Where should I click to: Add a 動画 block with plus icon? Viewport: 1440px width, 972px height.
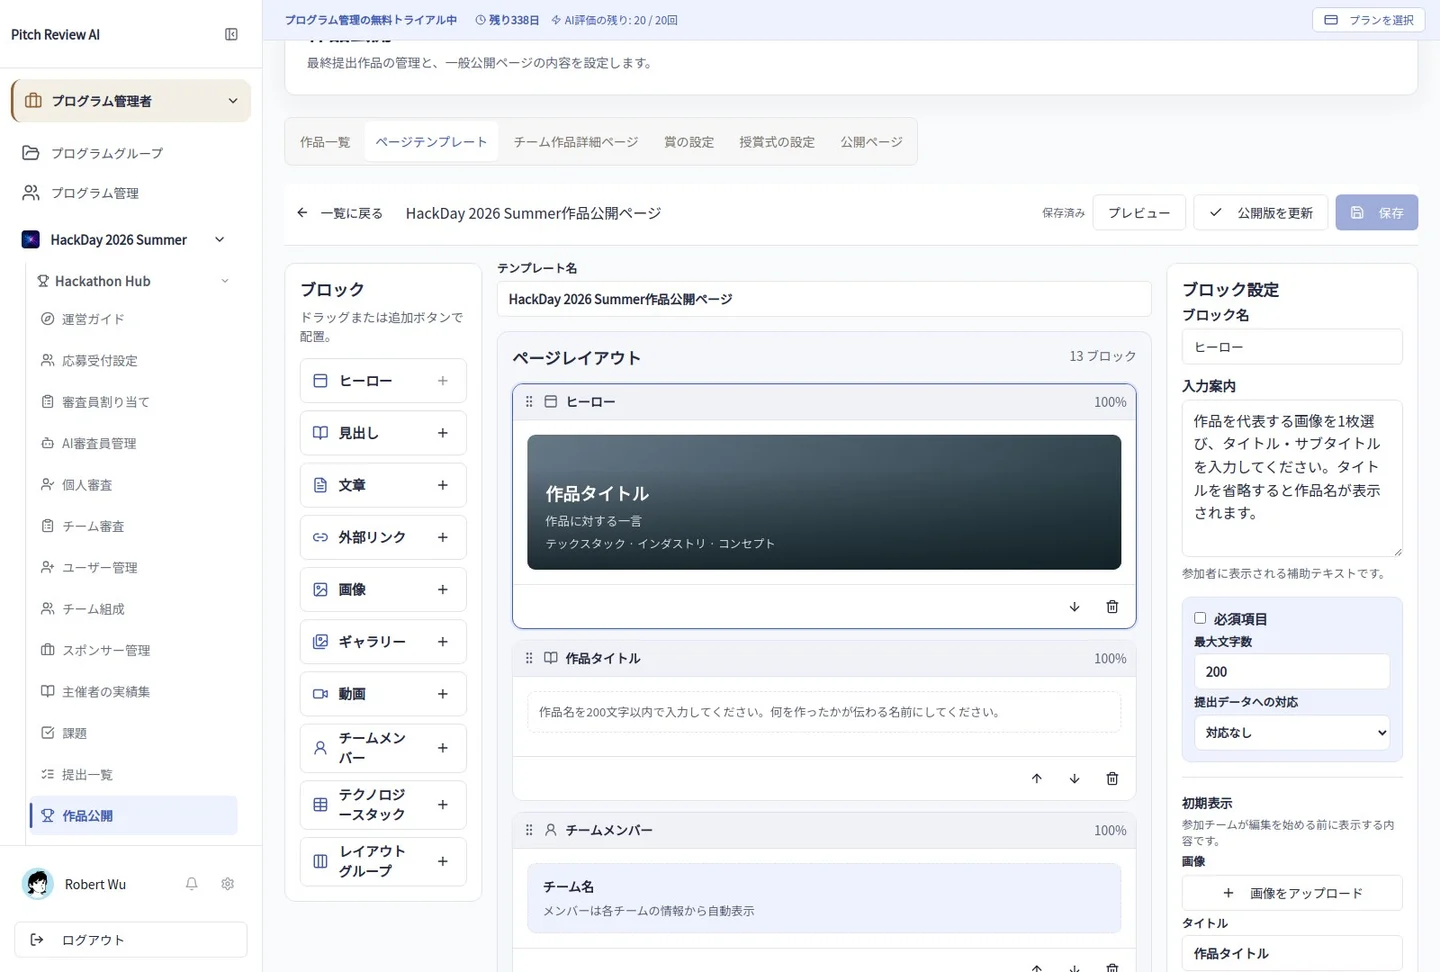point(442,694)
